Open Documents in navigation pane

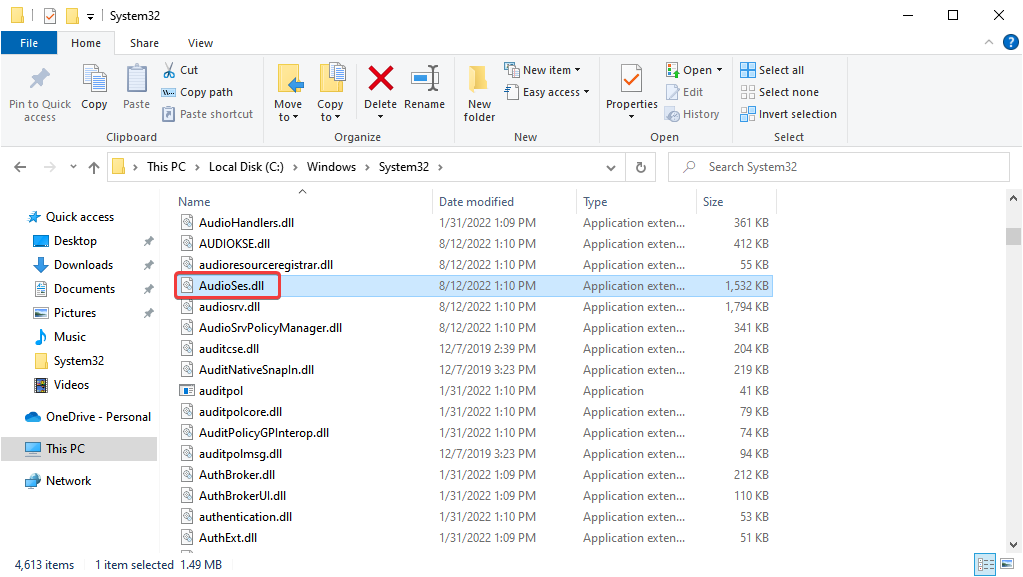[84, 289]
